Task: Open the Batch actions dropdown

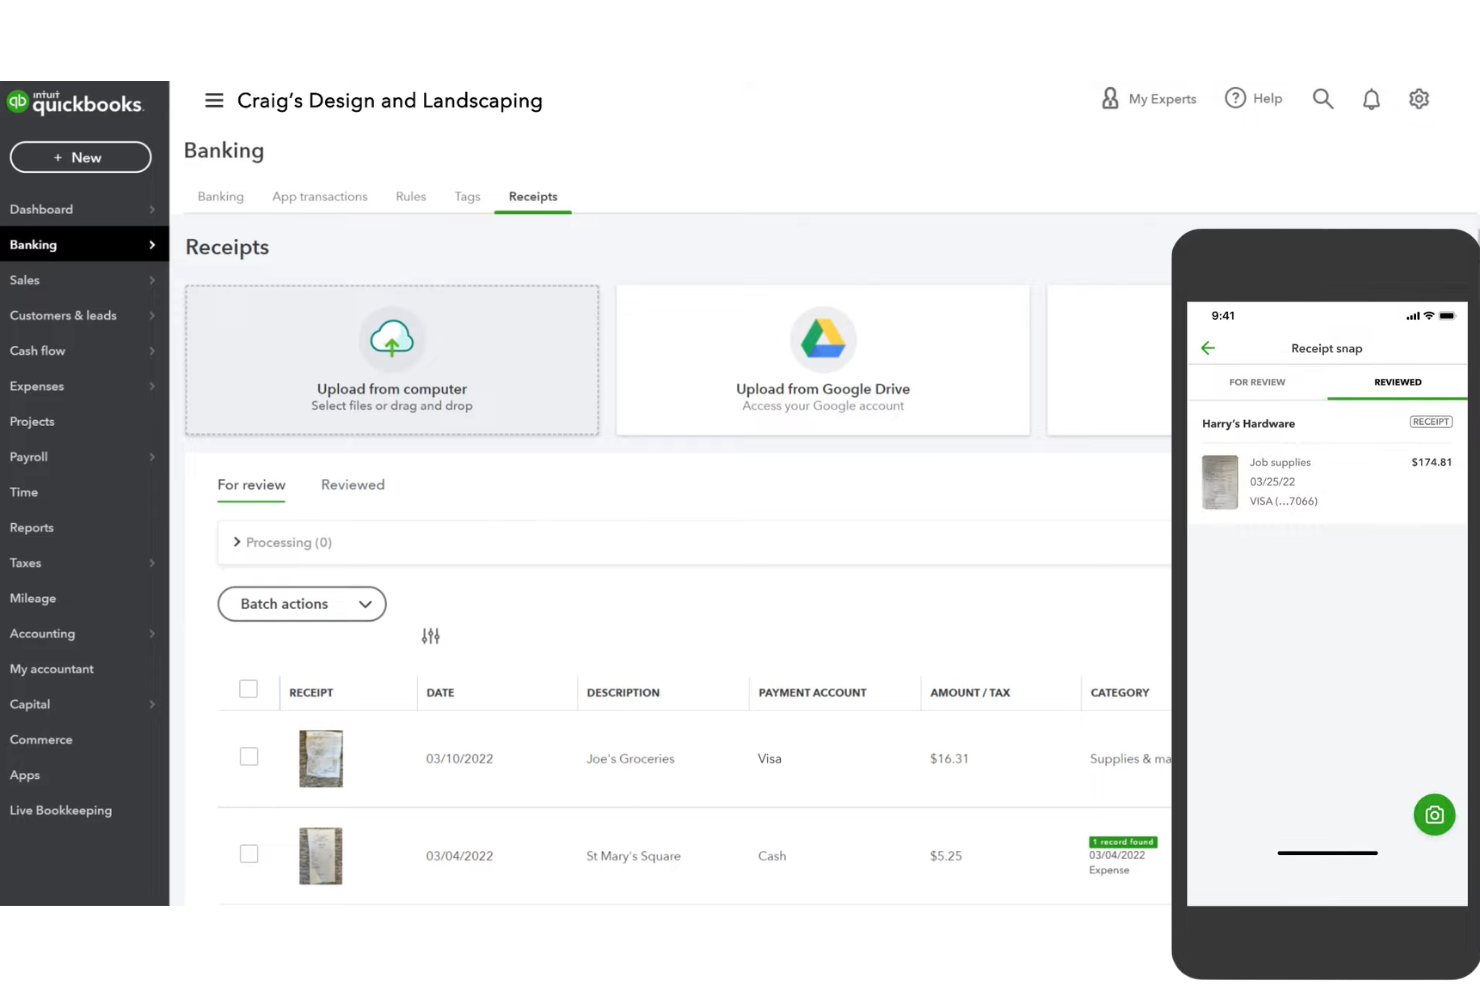Action: [x=301, y=603]
